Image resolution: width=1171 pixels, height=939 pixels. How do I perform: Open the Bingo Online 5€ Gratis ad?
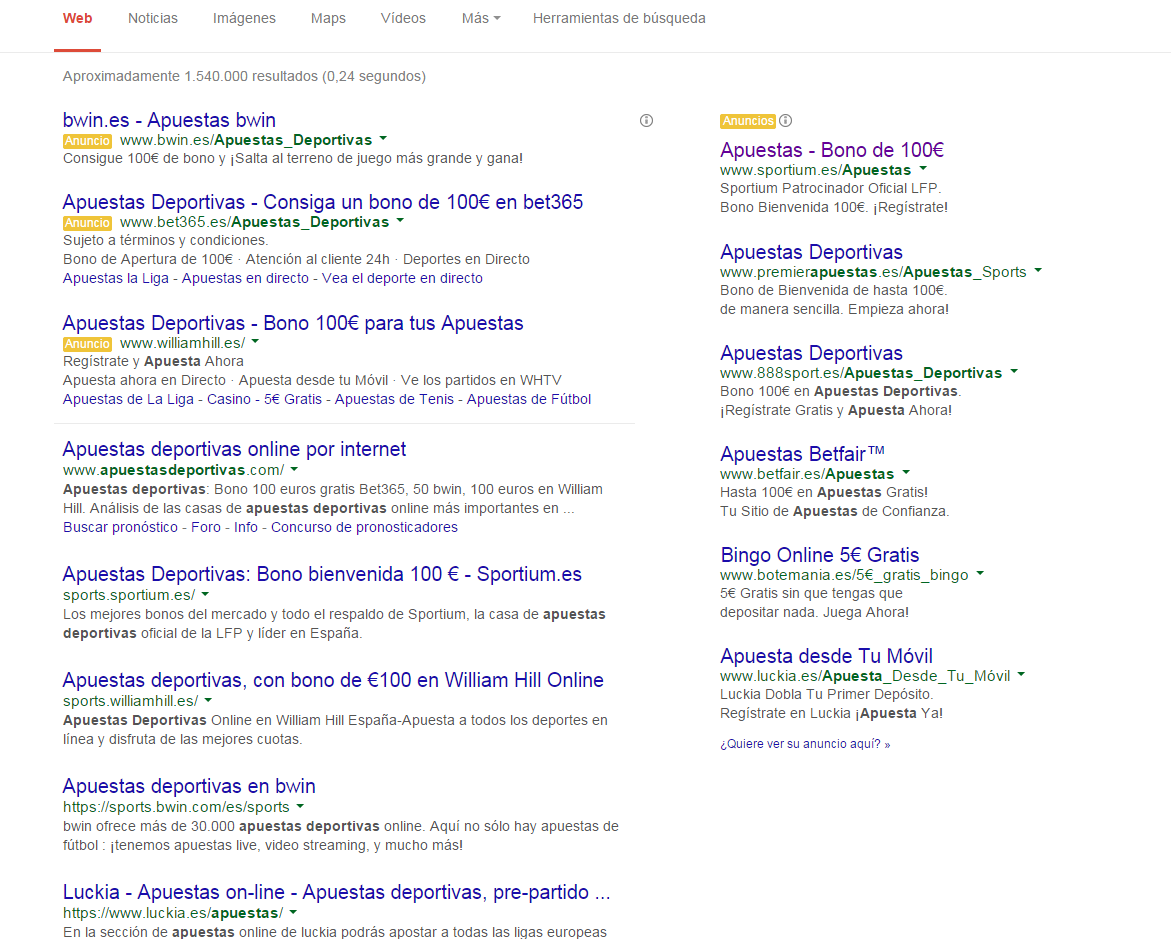[819, 555]
